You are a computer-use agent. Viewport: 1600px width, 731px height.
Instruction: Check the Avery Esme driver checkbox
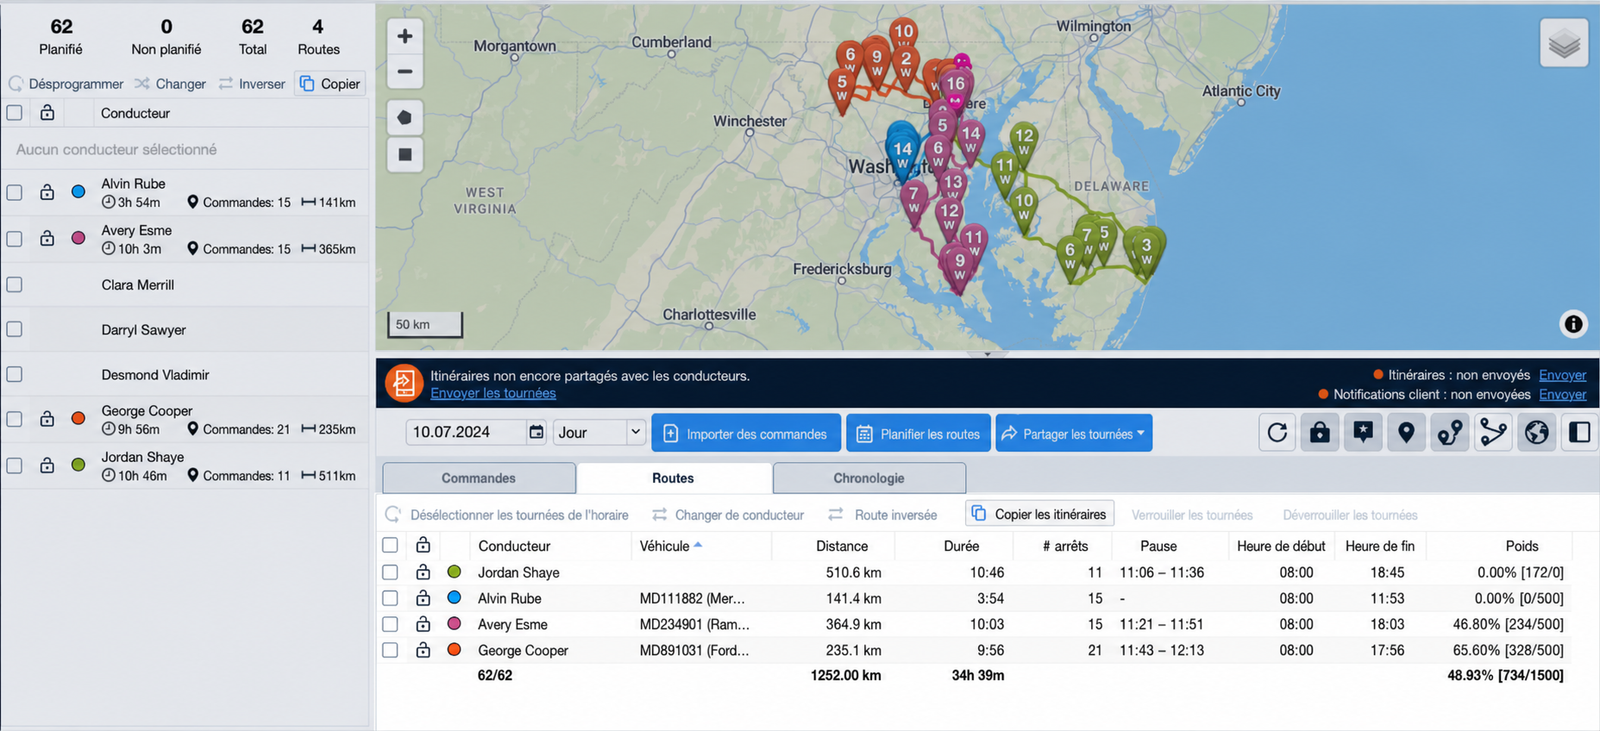pos(14,238)
